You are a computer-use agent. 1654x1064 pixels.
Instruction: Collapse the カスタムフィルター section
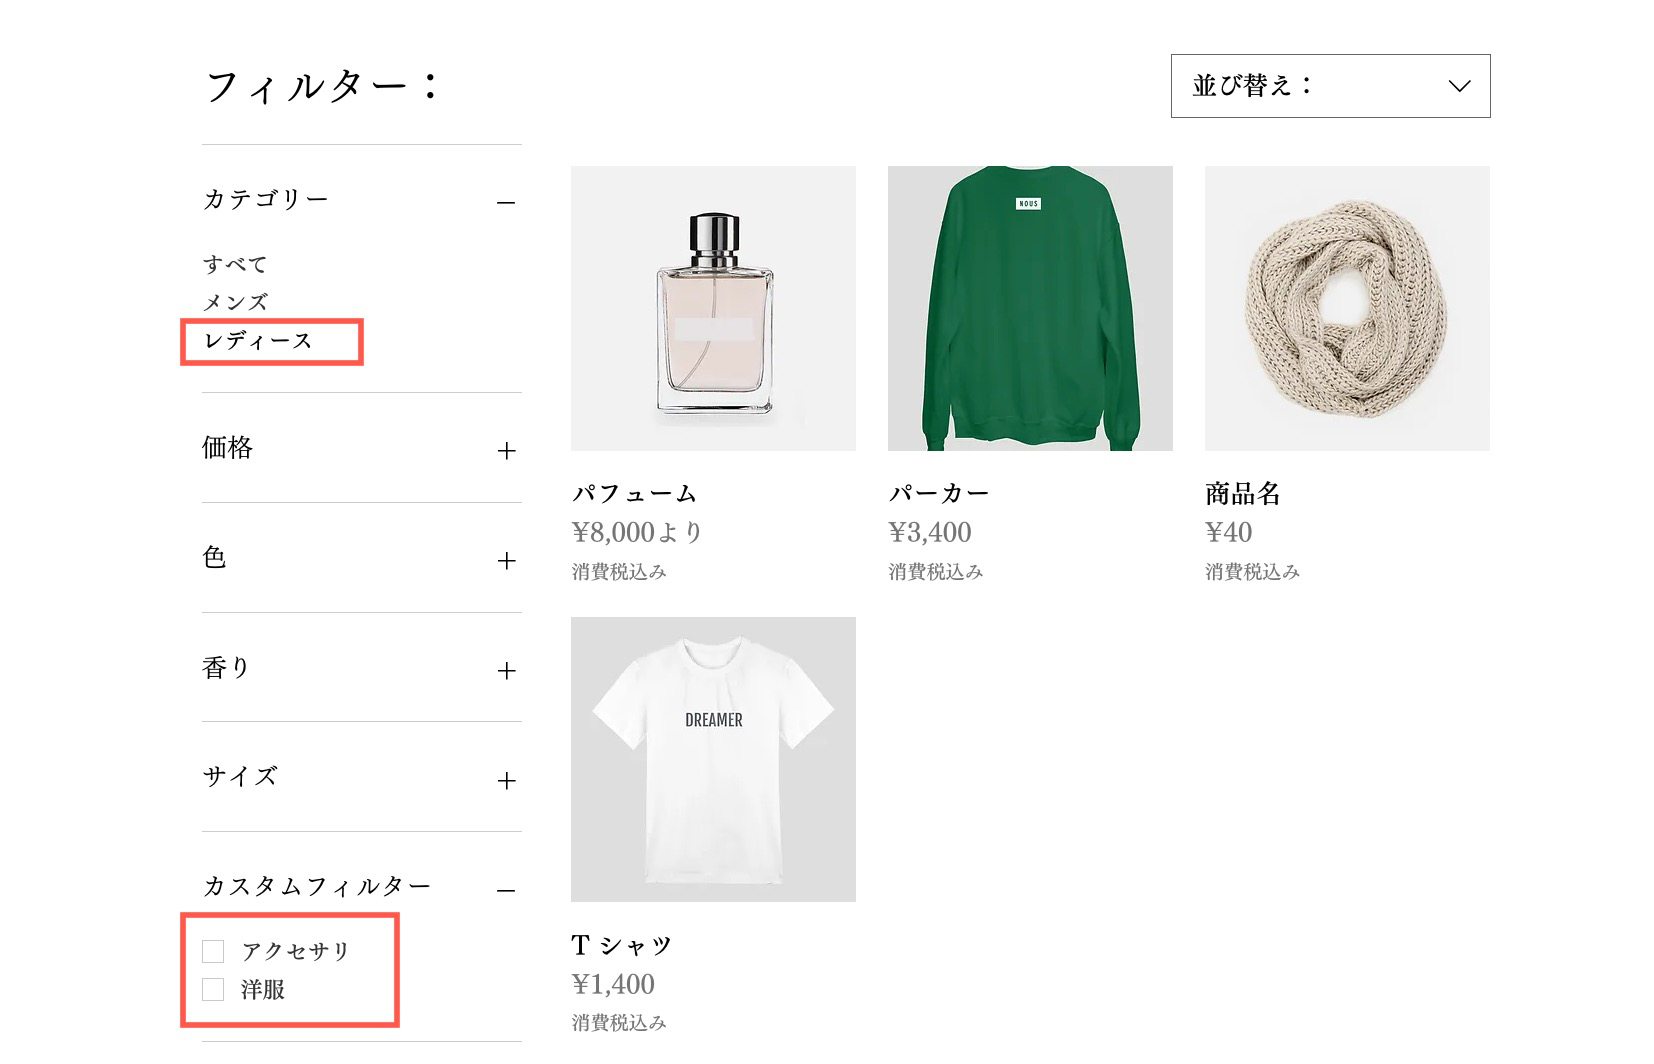pos(506,890)
